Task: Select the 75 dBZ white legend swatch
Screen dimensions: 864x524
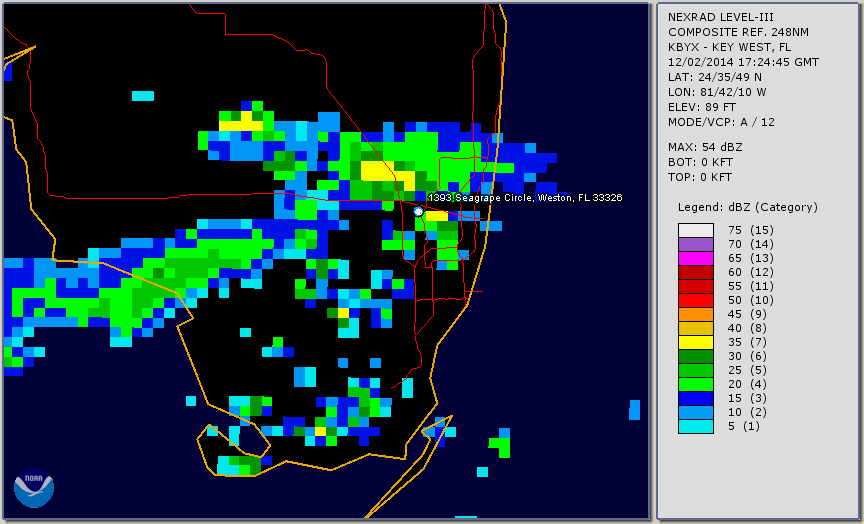Action: point(696,230)
